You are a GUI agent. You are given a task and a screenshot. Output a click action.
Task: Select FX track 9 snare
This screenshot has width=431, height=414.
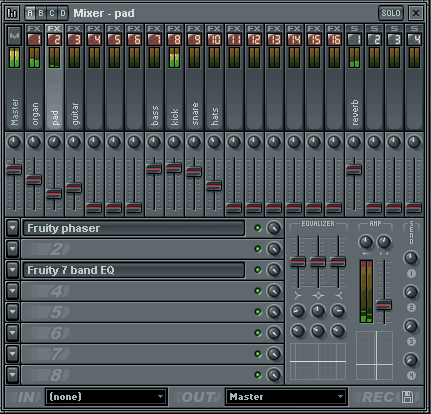click(194, 77)
